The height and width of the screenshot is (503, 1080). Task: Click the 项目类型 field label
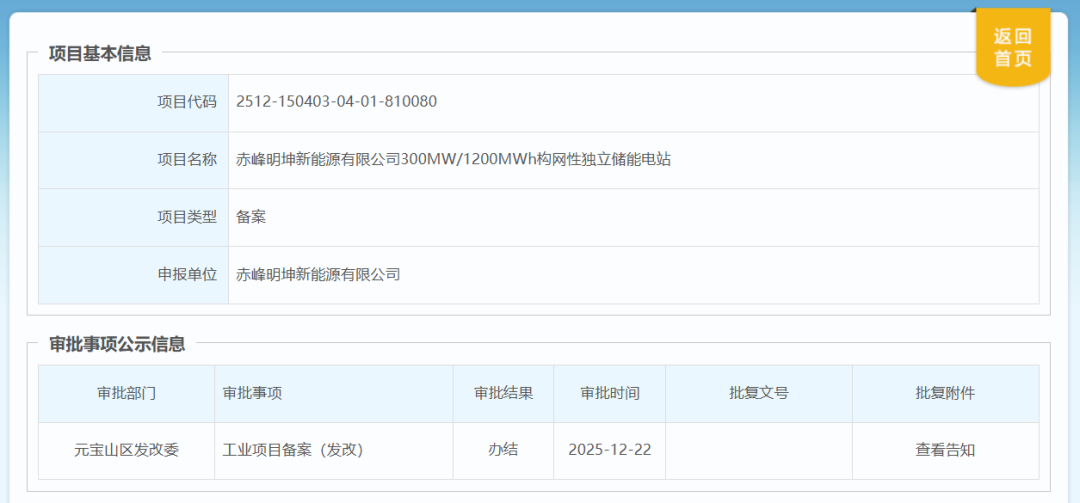pyautogui.click(x=187, y=216)
